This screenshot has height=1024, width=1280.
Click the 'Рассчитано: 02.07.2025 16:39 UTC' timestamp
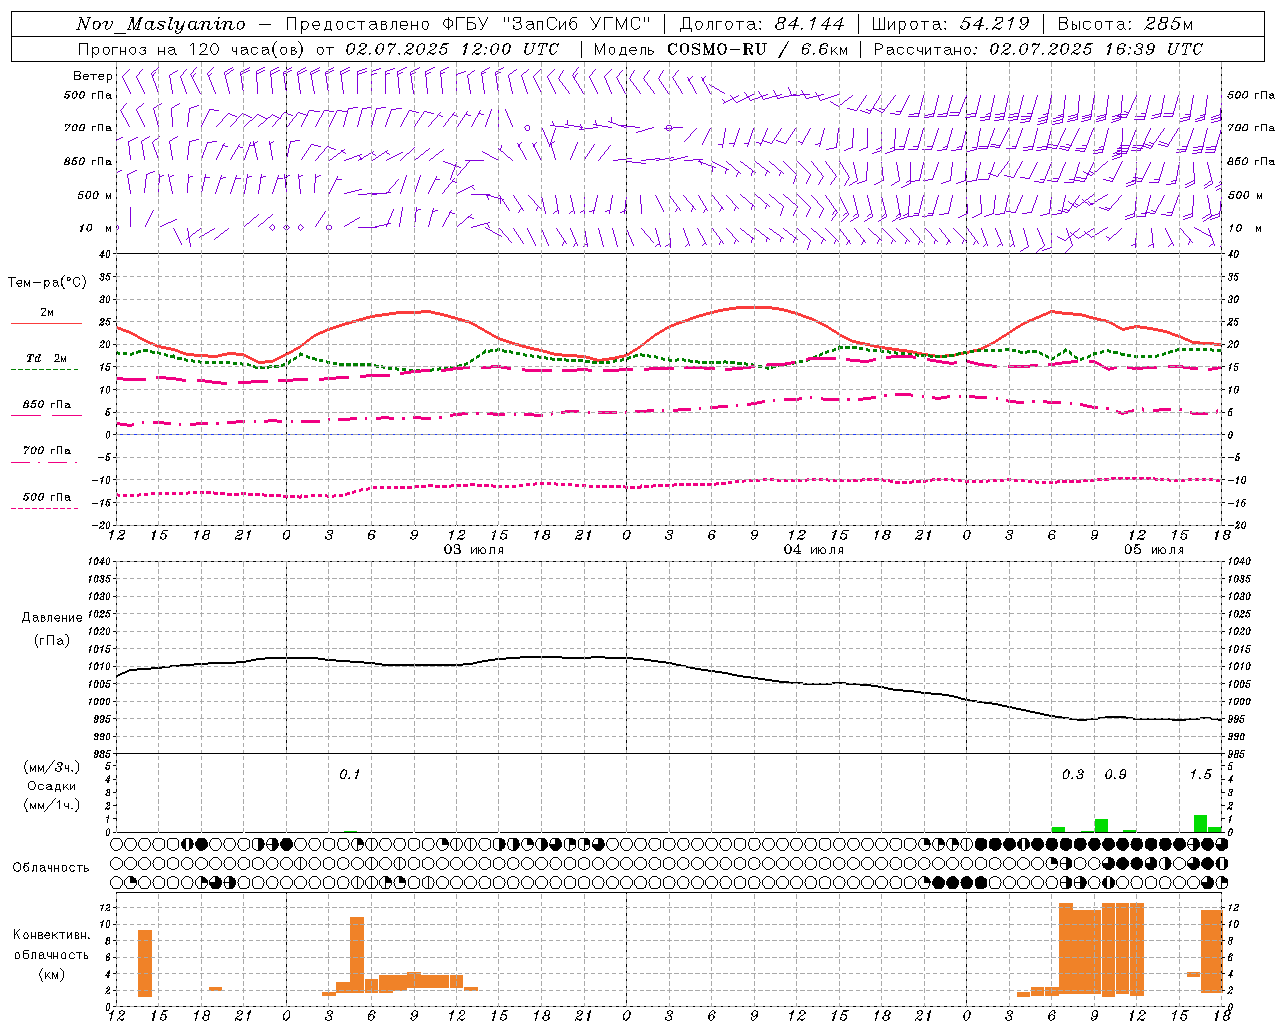pyautogui.click(x=1038, y=49)
